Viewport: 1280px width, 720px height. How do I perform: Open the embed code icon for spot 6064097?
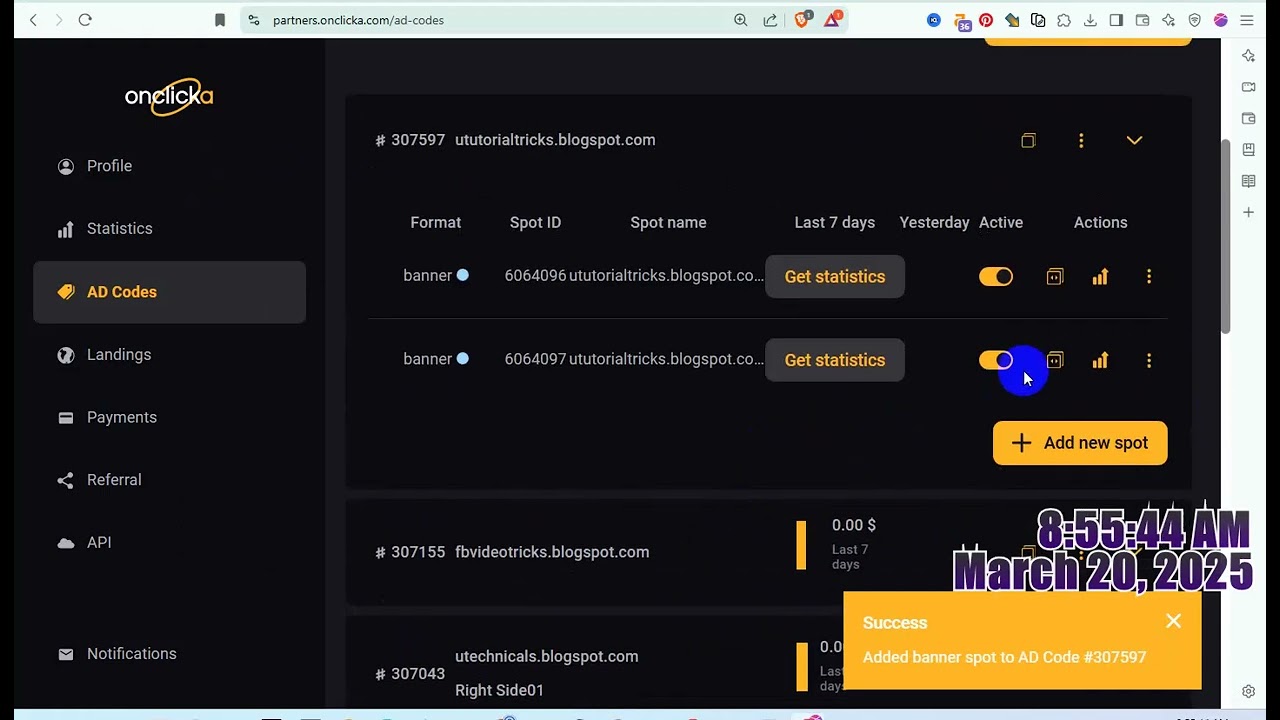point(1055,360)
